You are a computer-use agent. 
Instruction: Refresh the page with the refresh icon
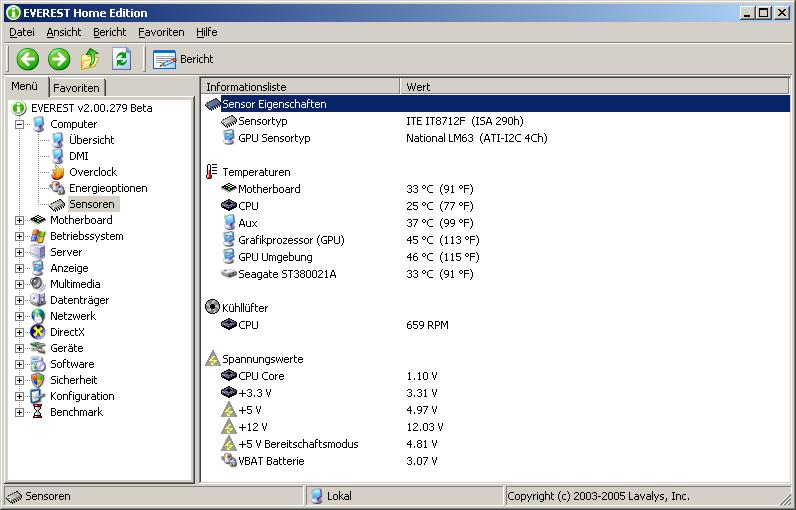point(121,59)
